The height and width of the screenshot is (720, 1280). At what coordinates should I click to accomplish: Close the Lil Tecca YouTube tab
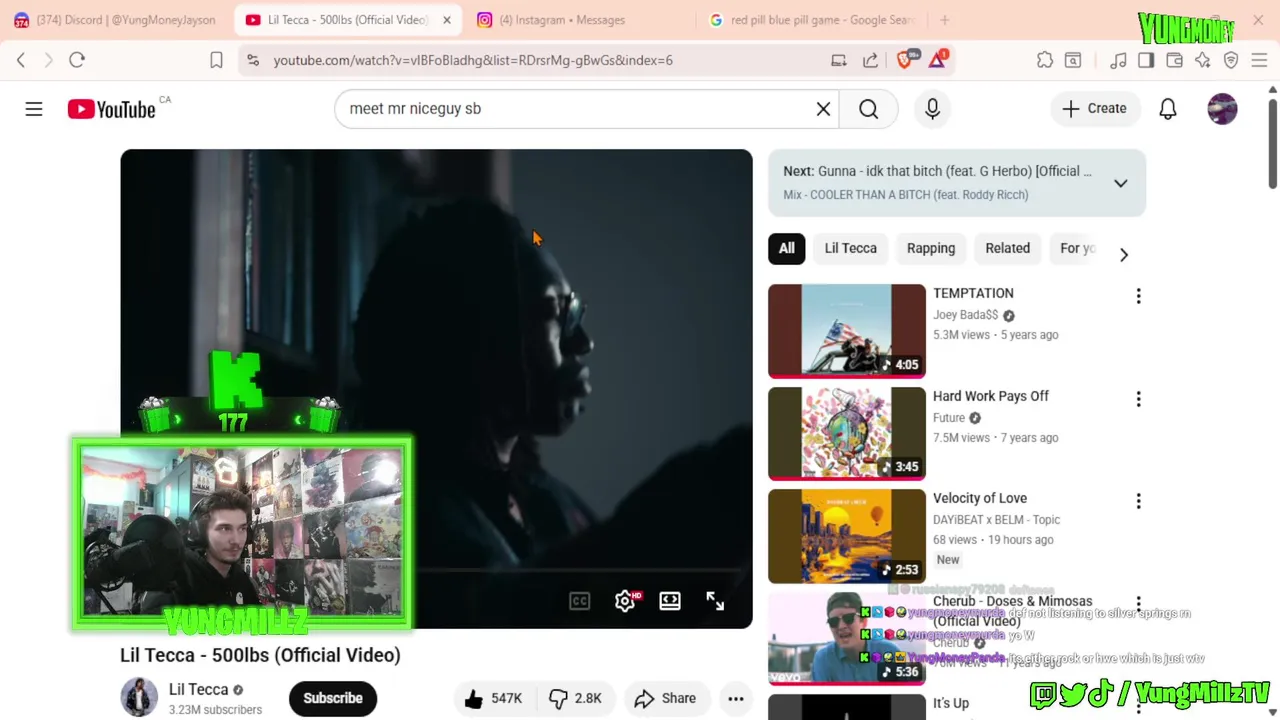(x=447, y=20)
